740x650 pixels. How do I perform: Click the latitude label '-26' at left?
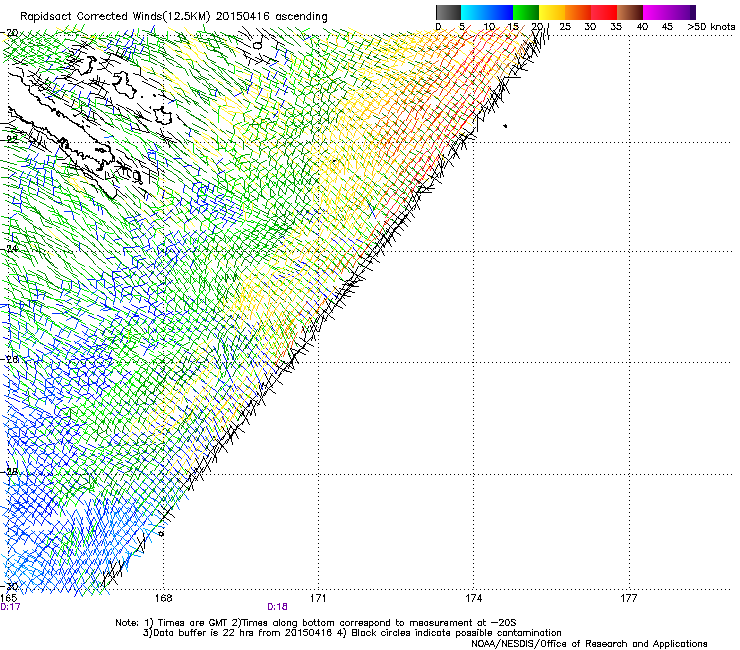tap(9, 359)
